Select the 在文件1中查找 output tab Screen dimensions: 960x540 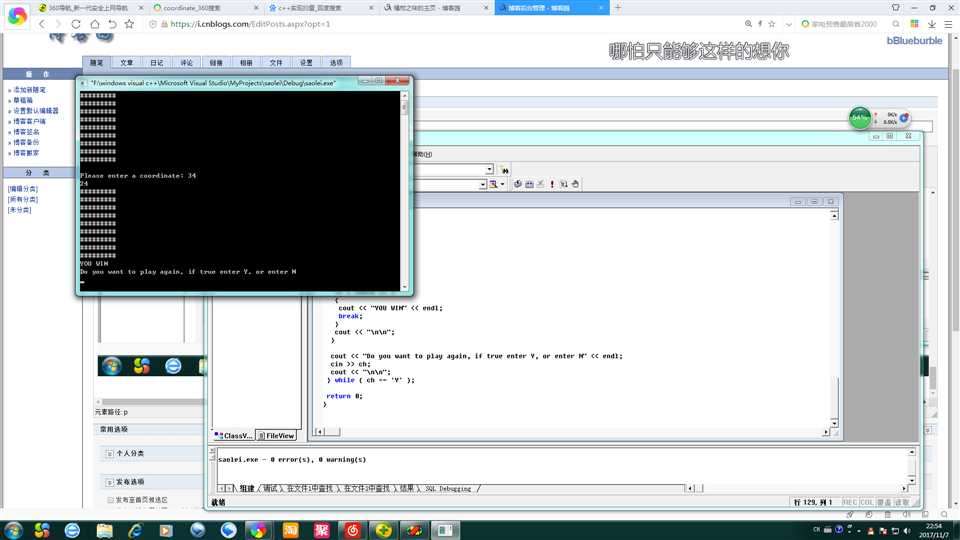pos(309,489)
